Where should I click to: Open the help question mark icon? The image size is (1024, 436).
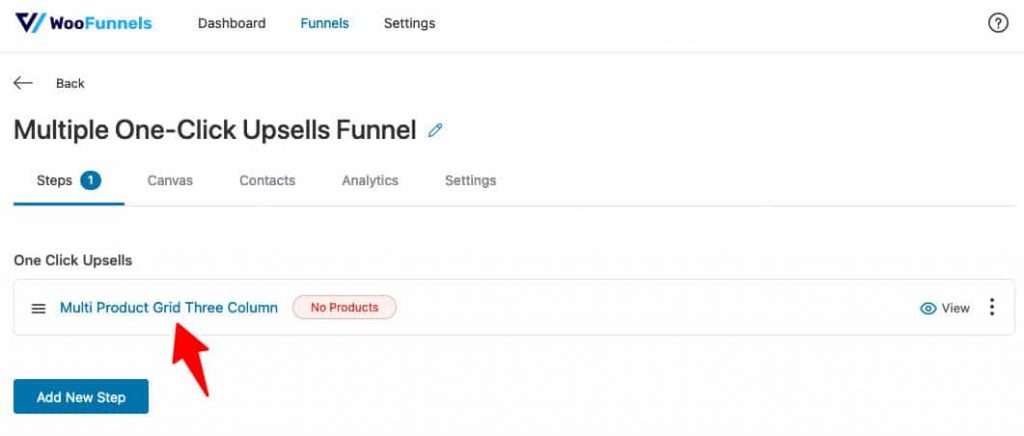click(997, 23)
